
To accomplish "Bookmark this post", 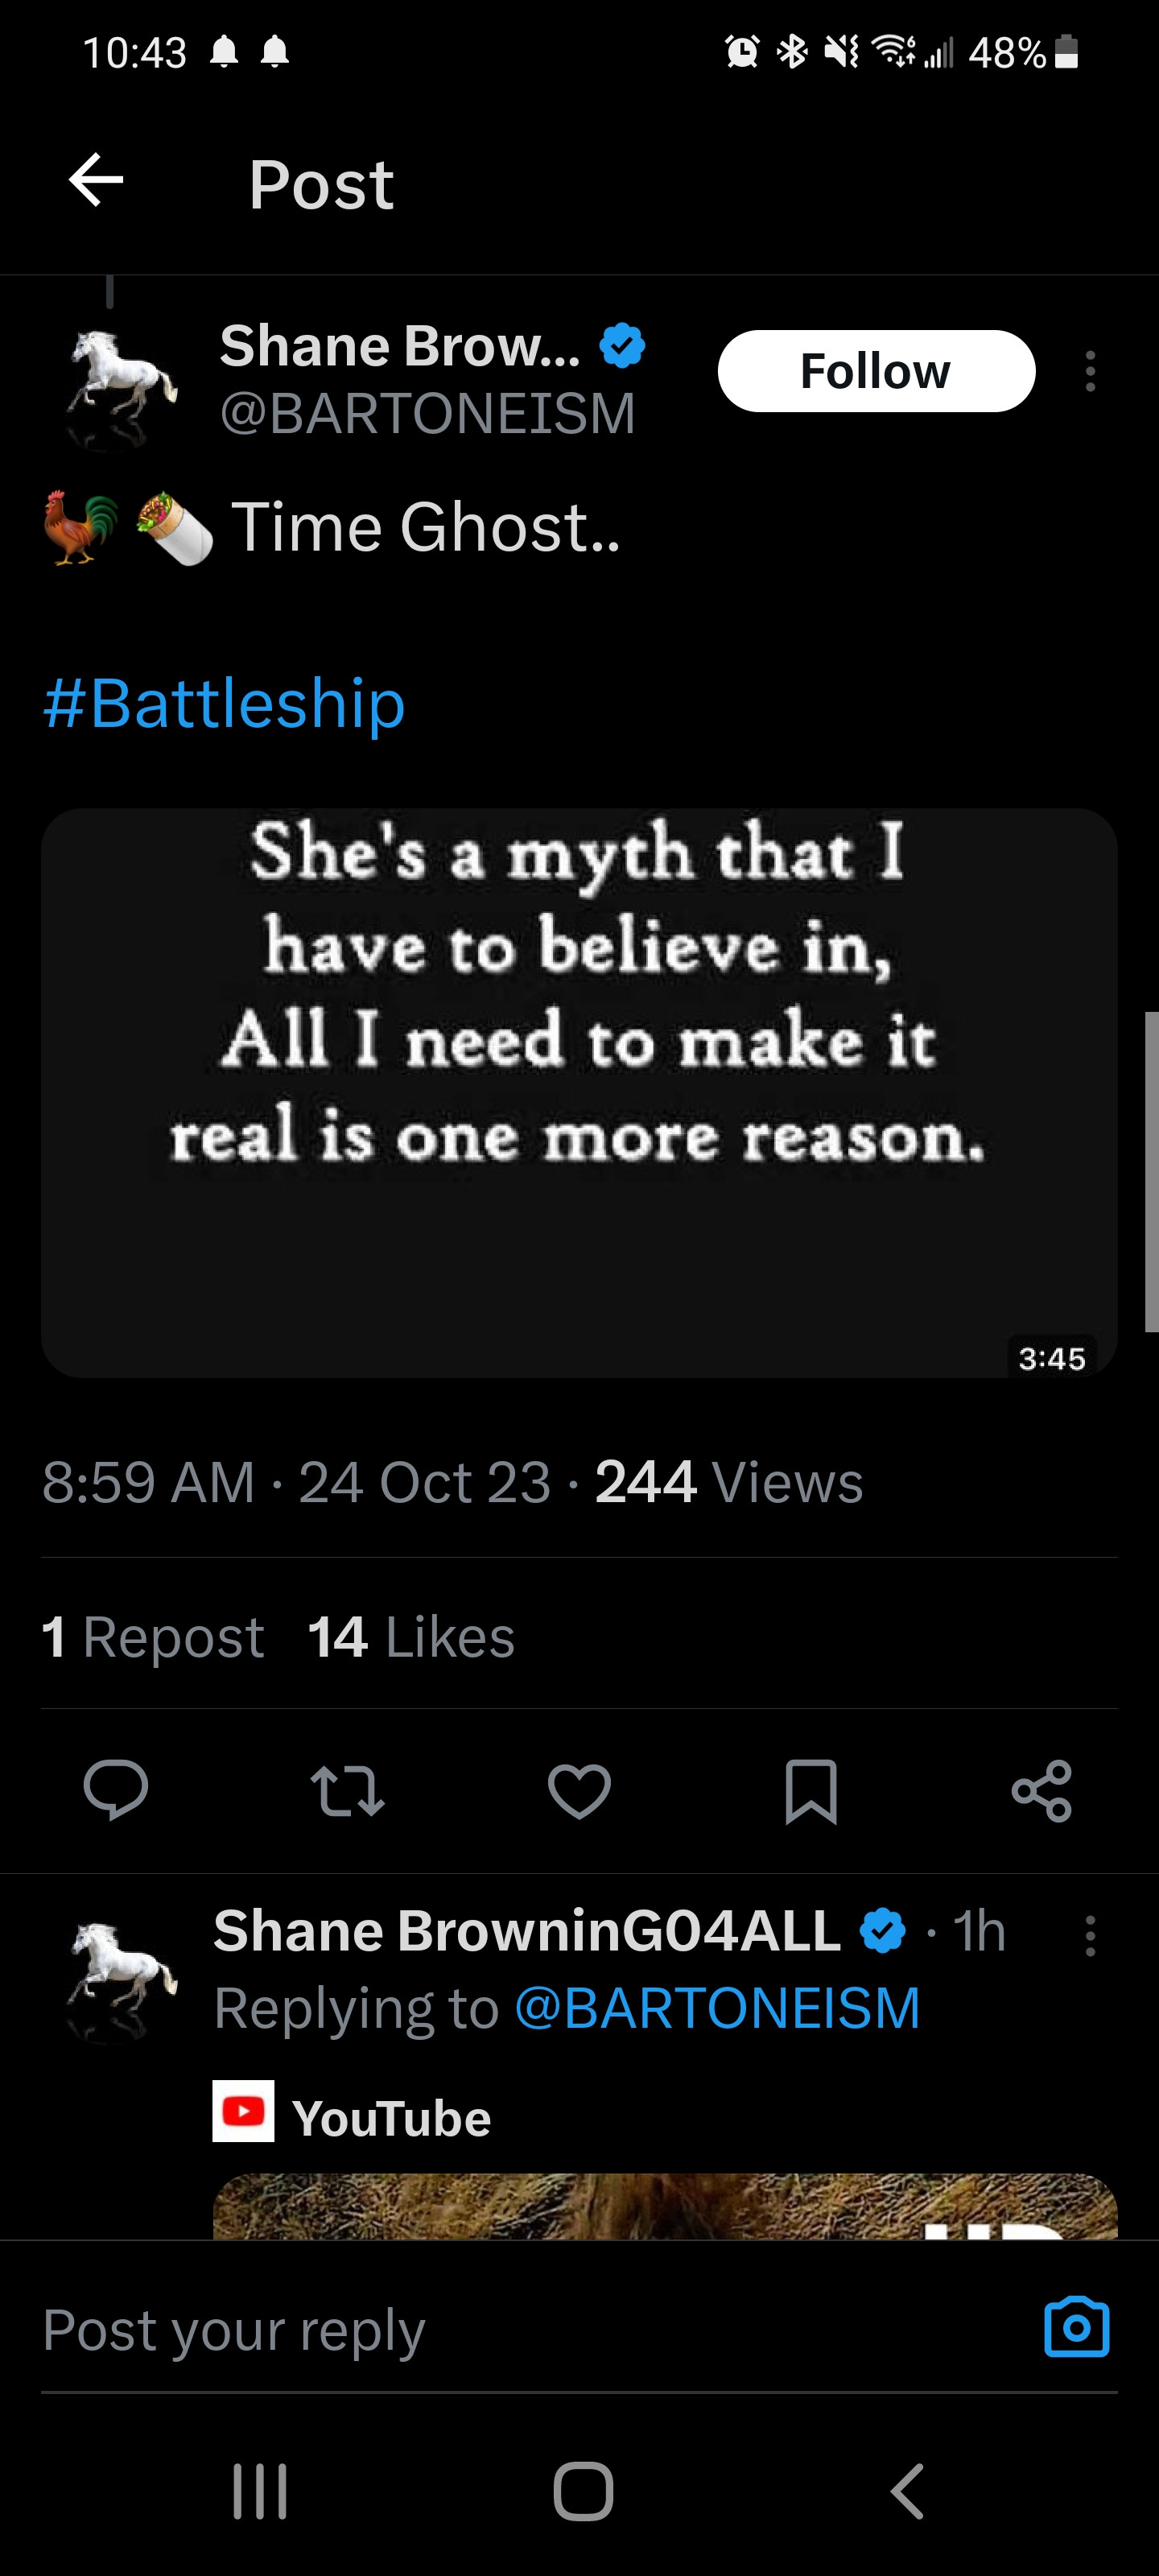I will [x=810, y=1790].
